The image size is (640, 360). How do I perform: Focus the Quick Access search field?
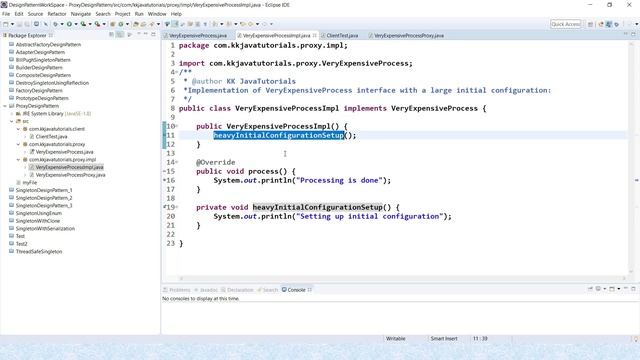[x=565, y=24]
